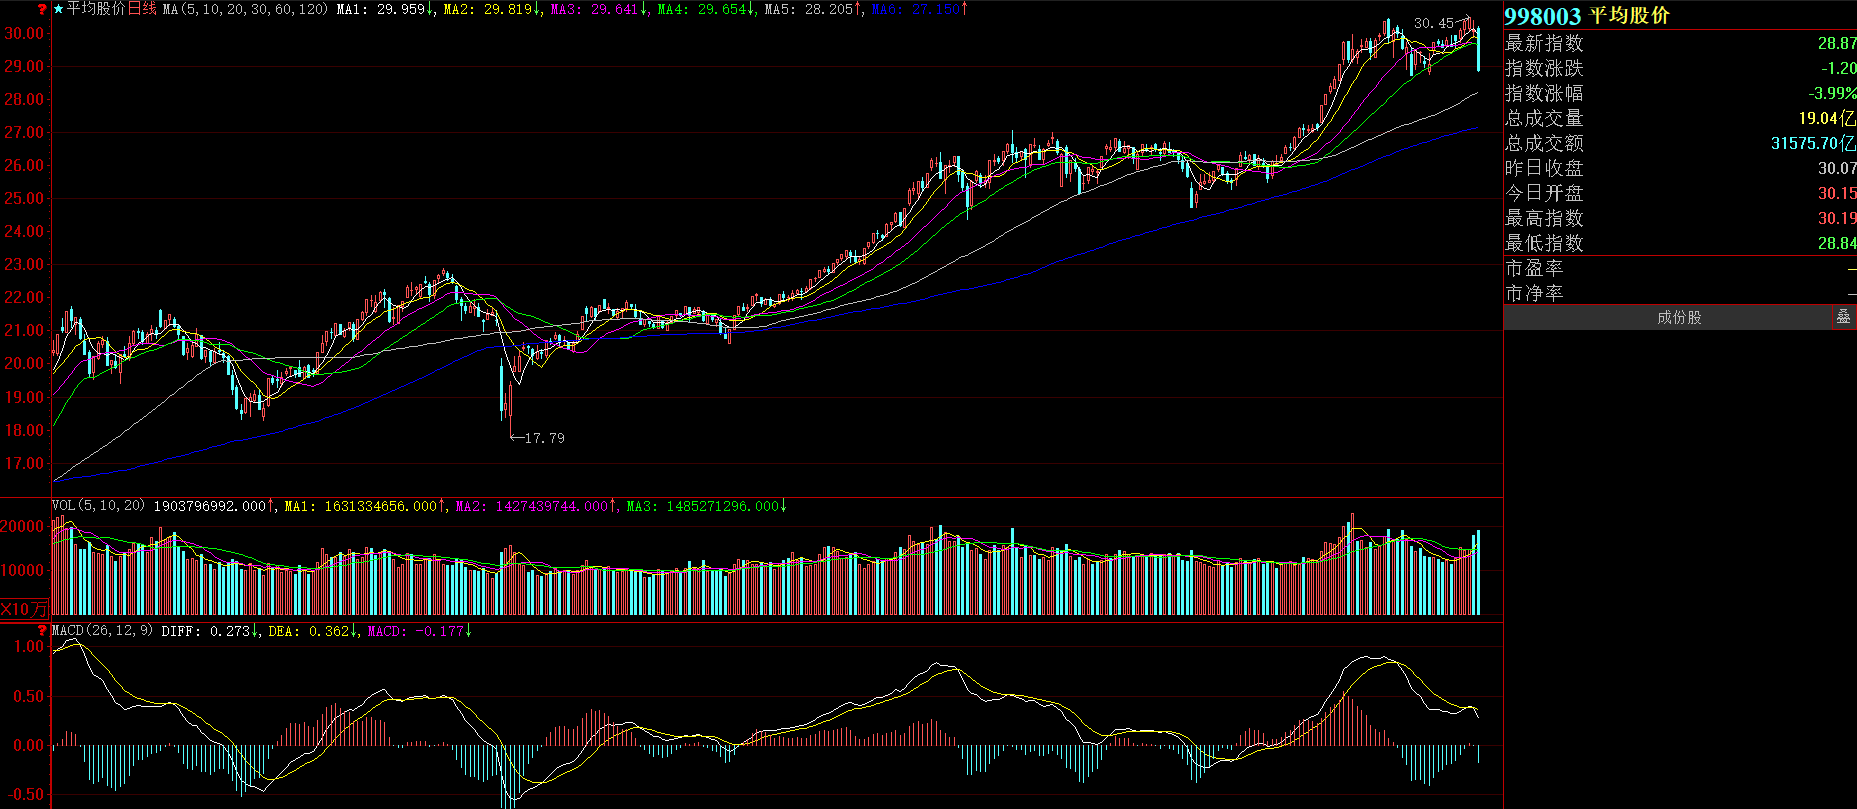Click the 31575.70亿 turnover value
This screenshot has height=809, width=1857.
(1813, 143)
